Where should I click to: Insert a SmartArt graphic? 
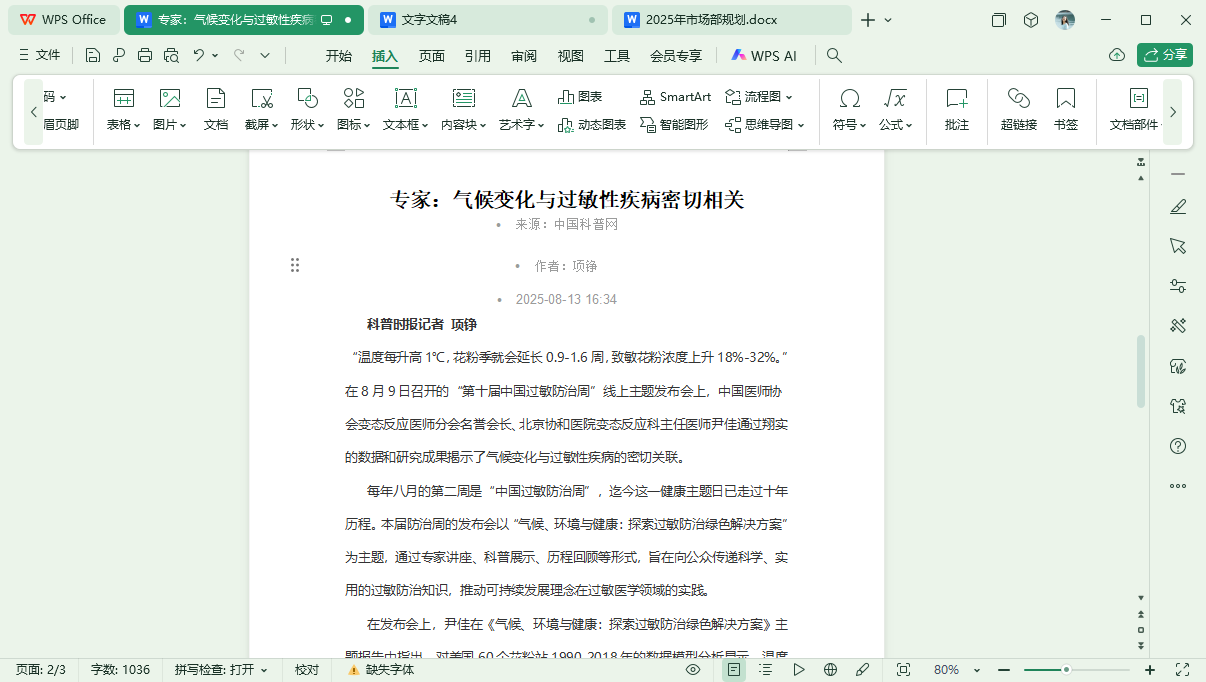tap(676, 96)
